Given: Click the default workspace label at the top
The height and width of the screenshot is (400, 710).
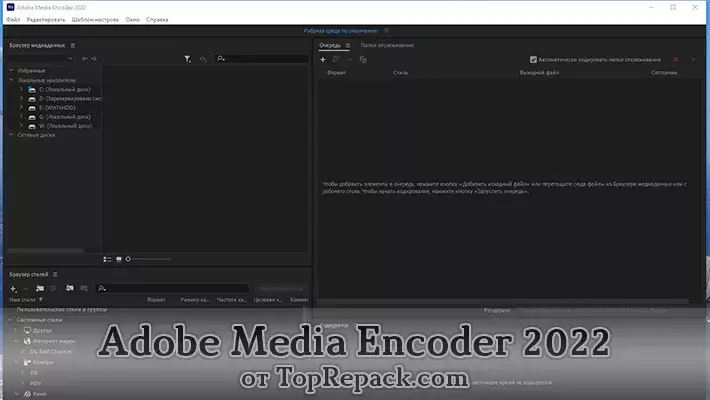Looking at the screenshot, I should point(341,31).
